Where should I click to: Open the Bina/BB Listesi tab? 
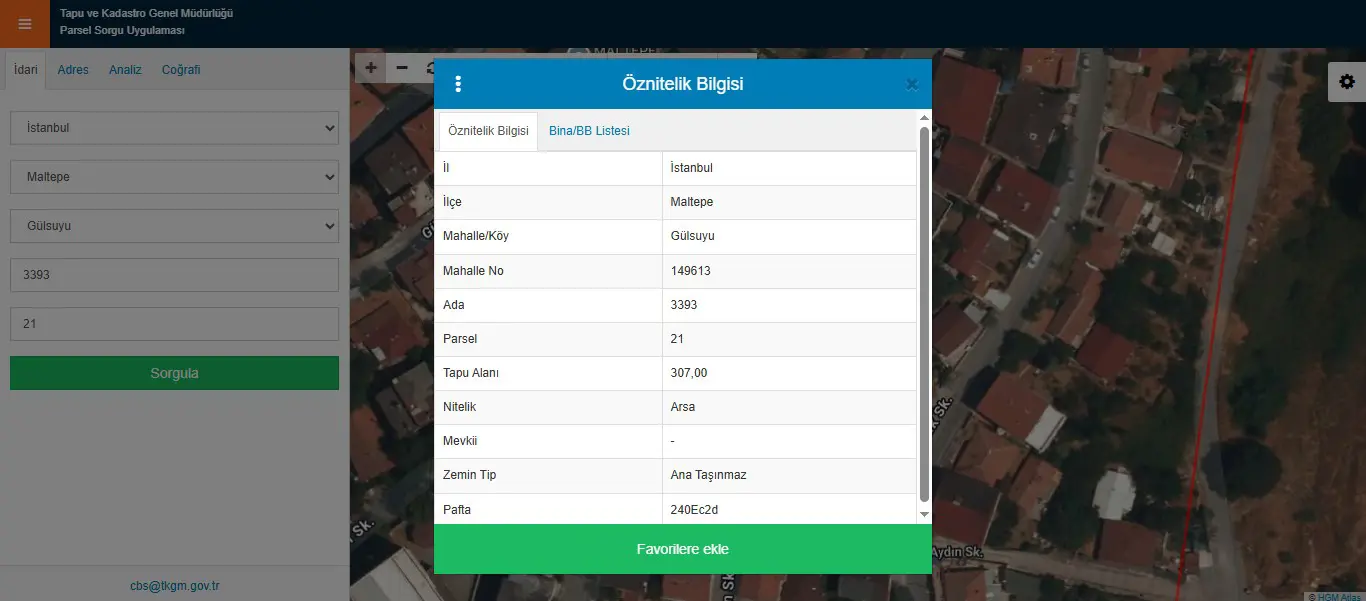click(589, 131)
